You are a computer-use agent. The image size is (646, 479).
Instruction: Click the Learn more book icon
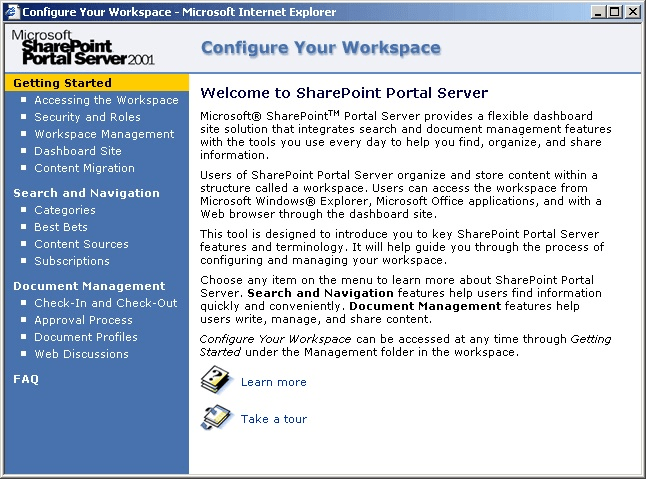point(215,380)
